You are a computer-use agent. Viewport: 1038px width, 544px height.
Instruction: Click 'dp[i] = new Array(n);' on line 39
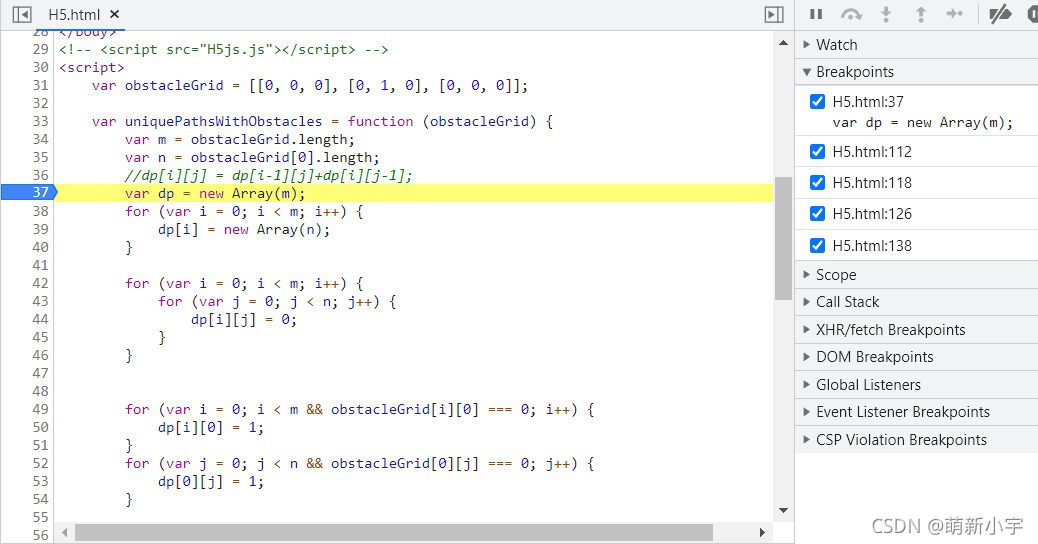(244, 229)
